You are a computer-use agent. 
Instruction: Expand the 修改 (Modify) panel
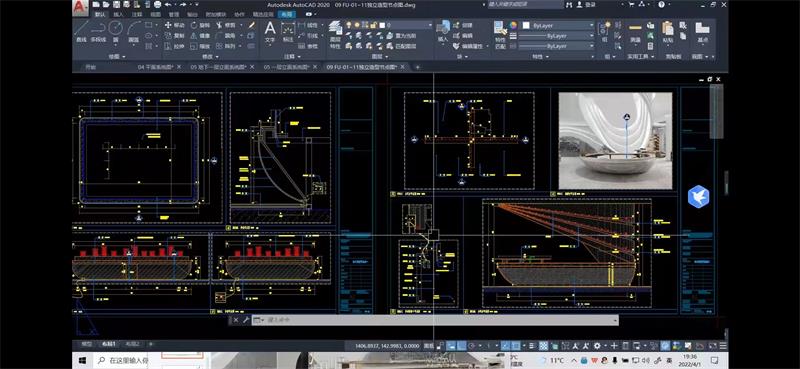(210, 57)
